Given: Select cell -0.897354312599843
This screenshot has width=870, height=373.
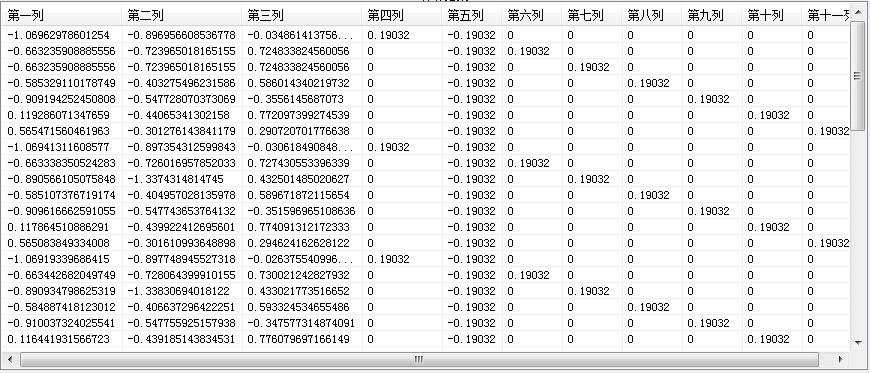Looking at the screenshot, I should click(182, 147).
